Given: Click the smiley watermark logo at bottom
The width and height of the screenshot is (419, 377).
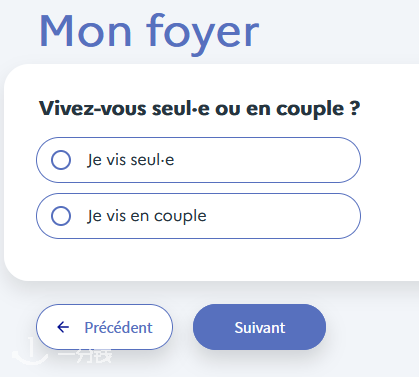Looking at the screenshot, I should coord(30,351).
